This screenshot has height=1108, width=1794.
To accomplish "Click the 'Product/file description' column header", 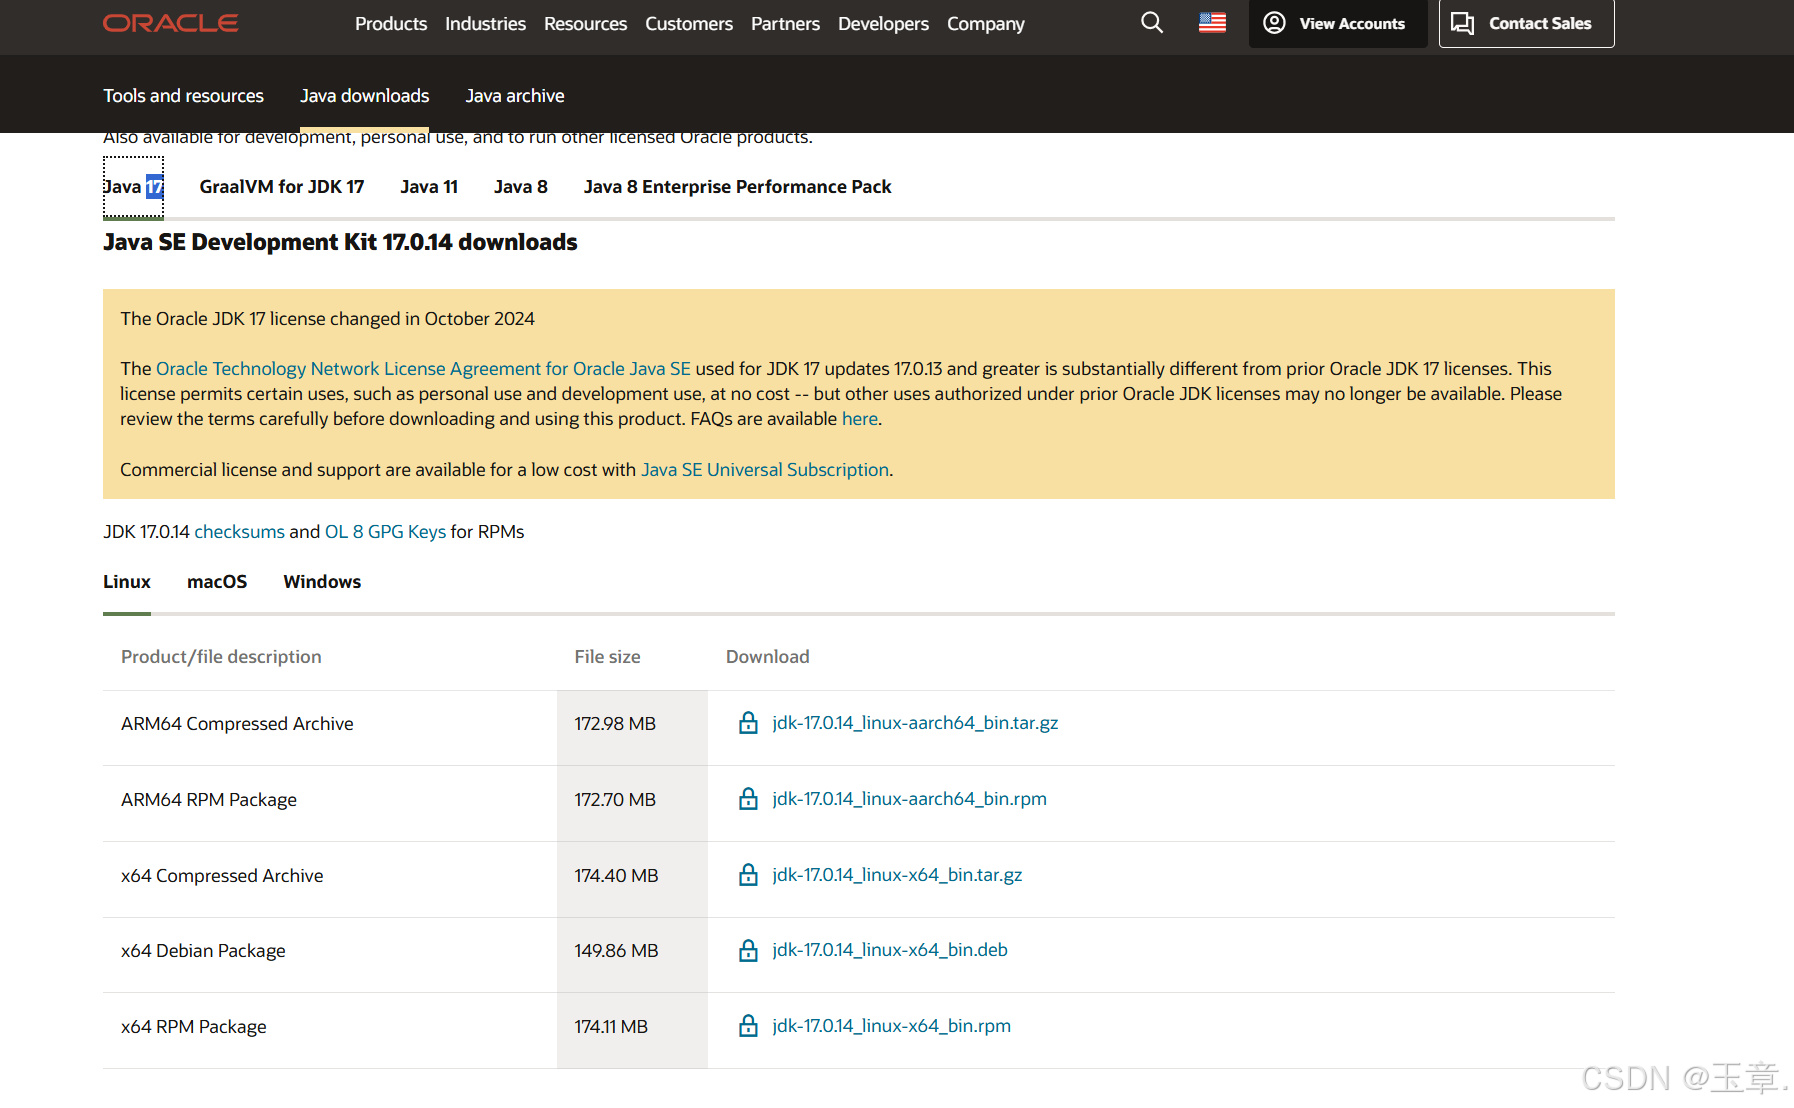I will (x=221, y=657).
